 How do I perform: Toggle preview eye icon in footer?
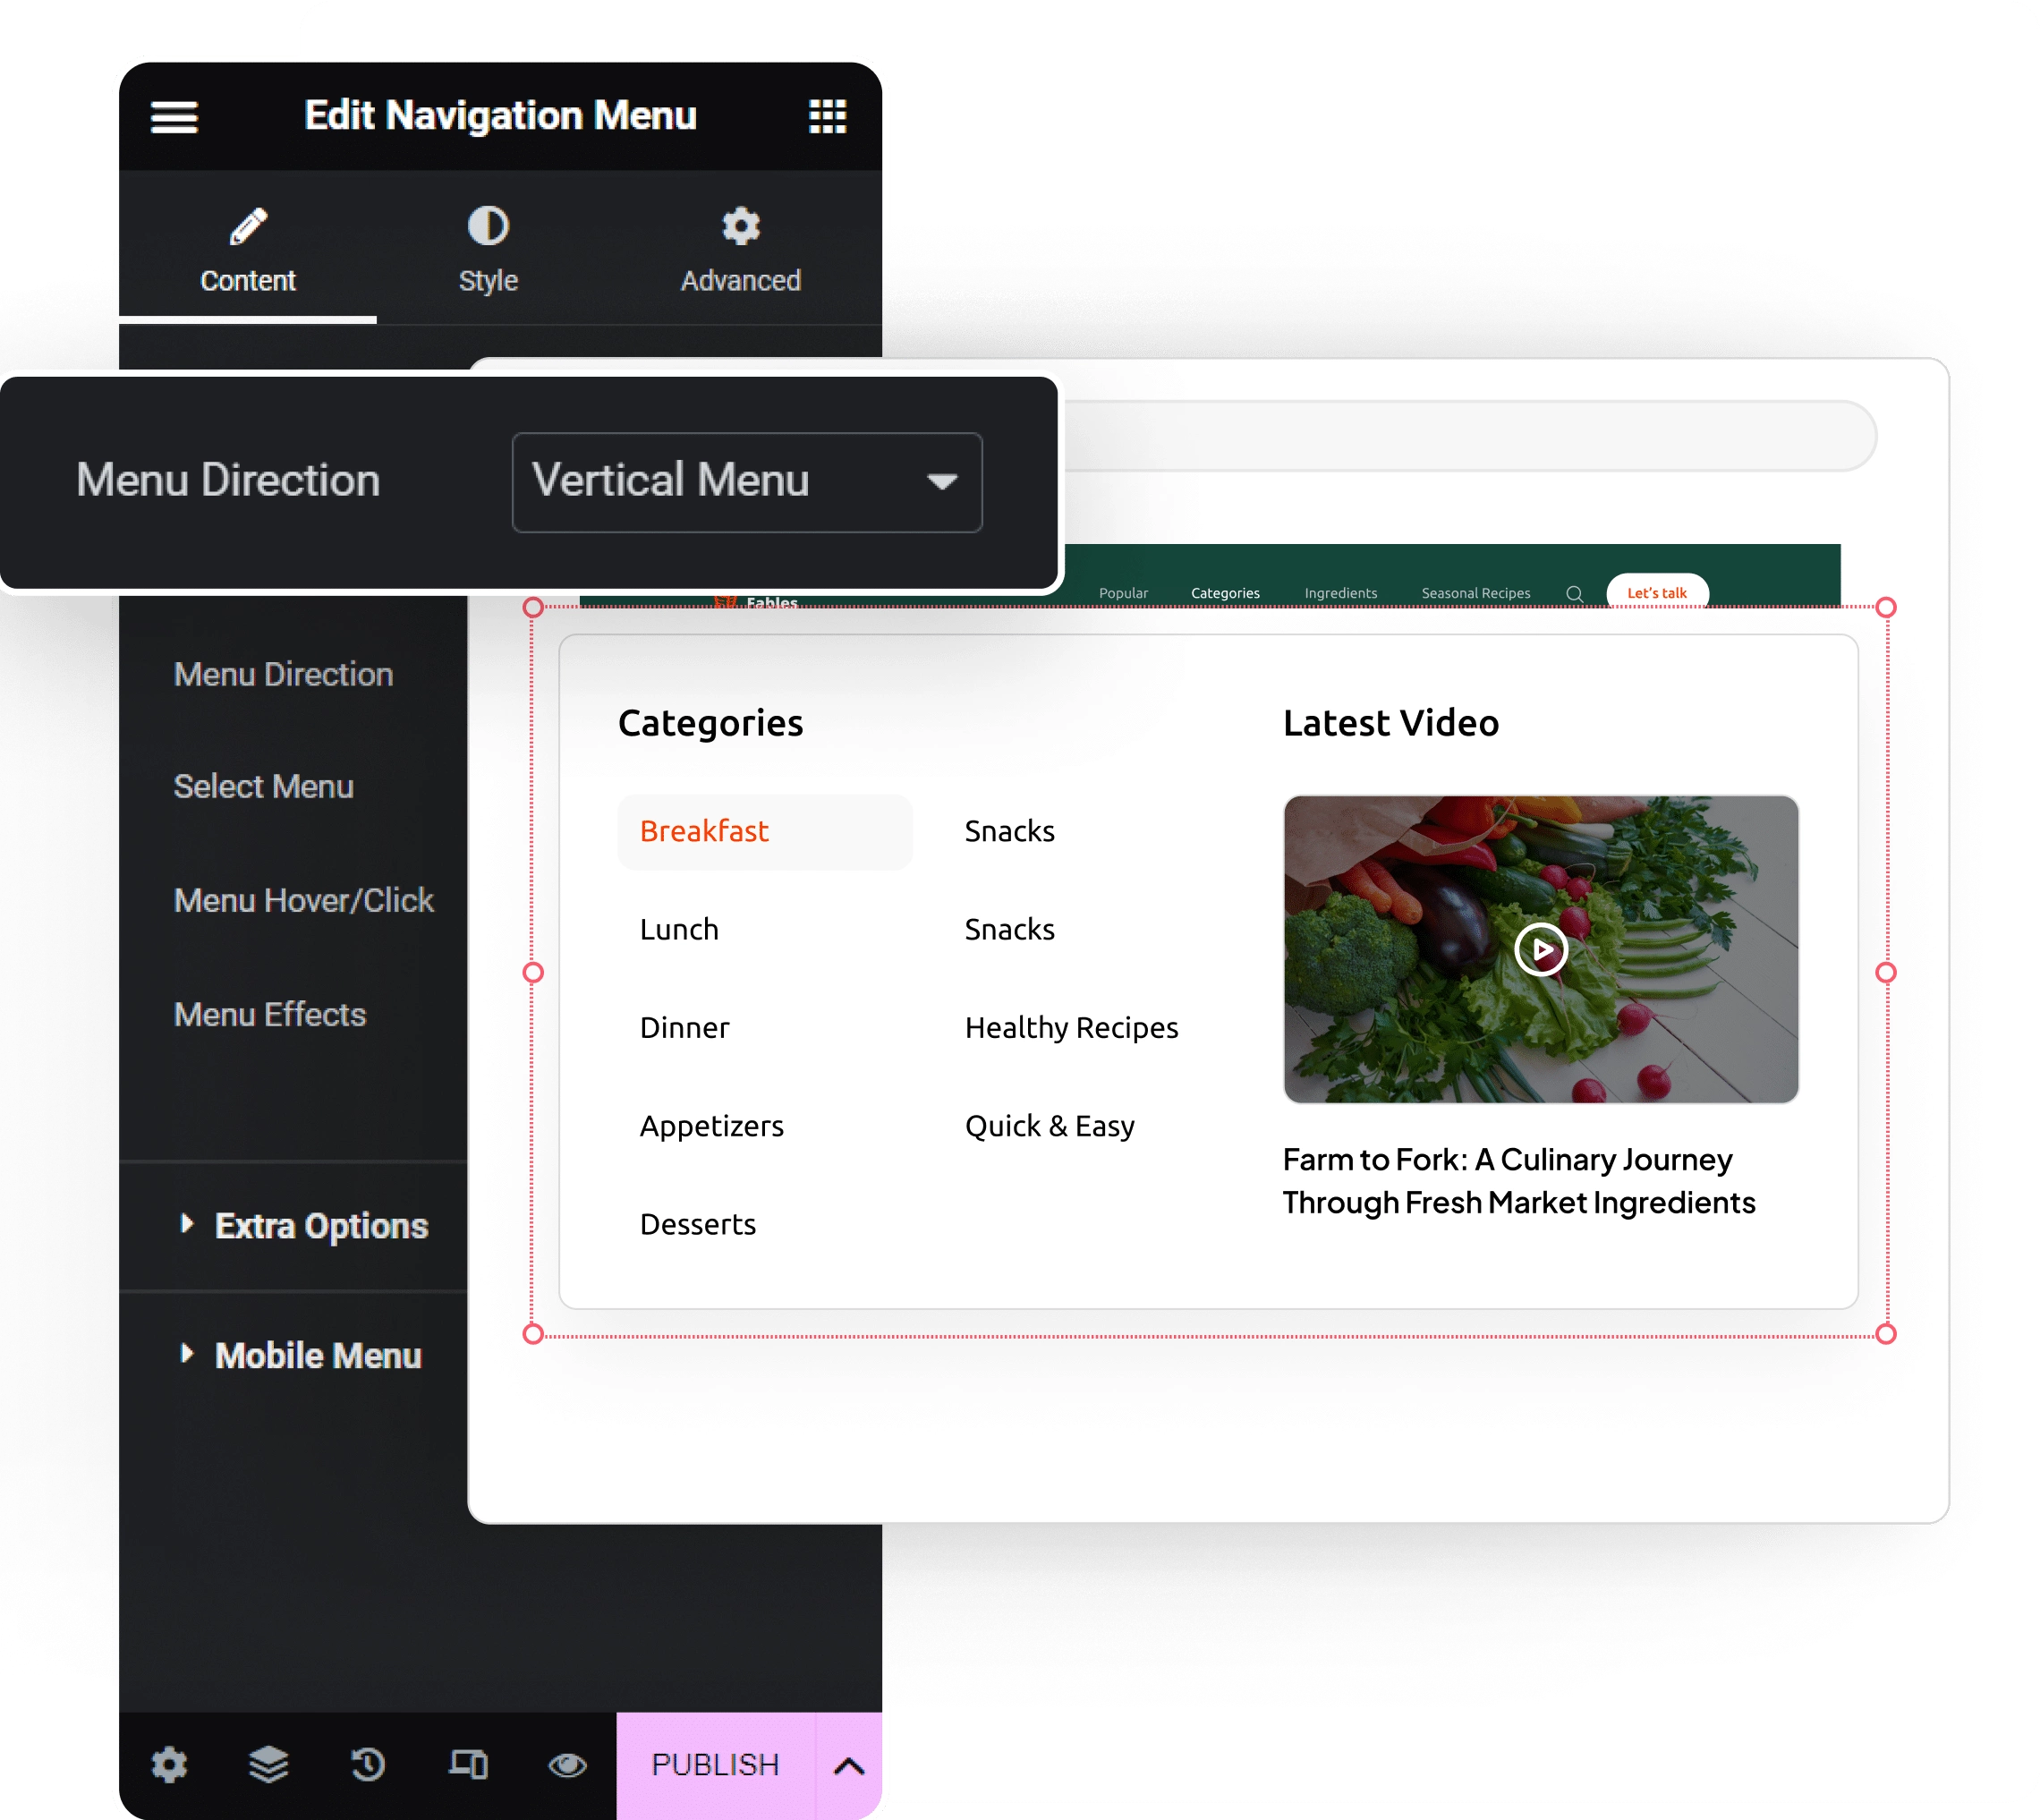tap(567, 1765)
